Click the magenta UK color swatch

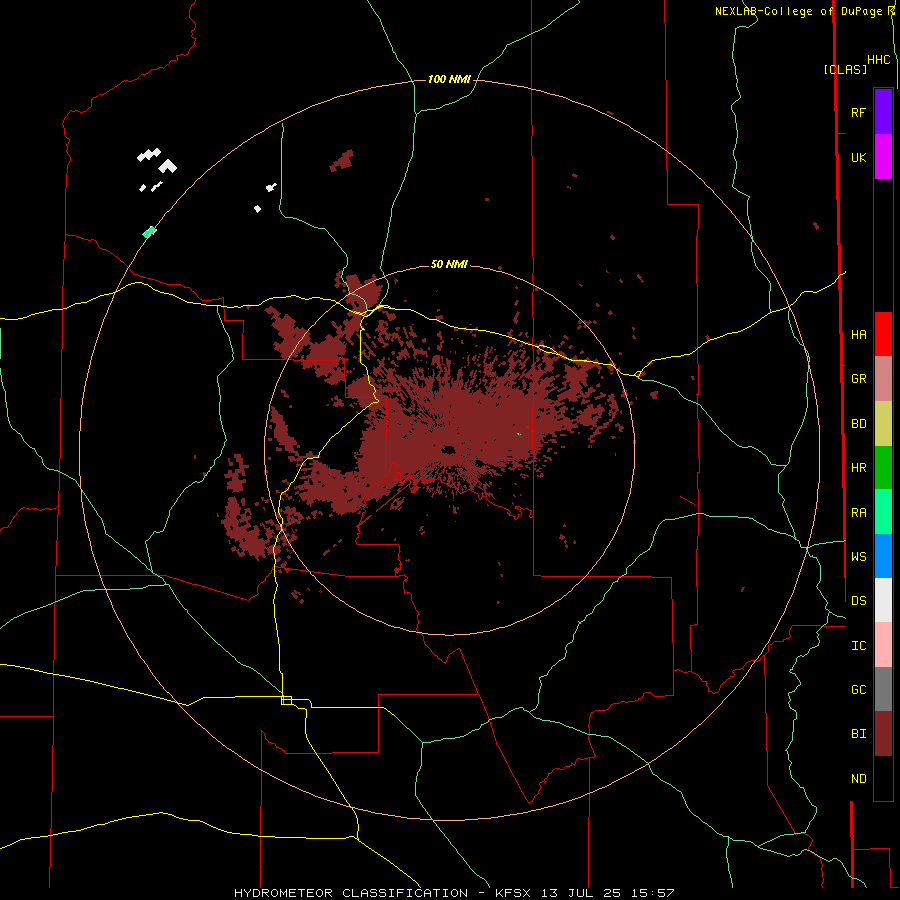click(x=883, y=157)
